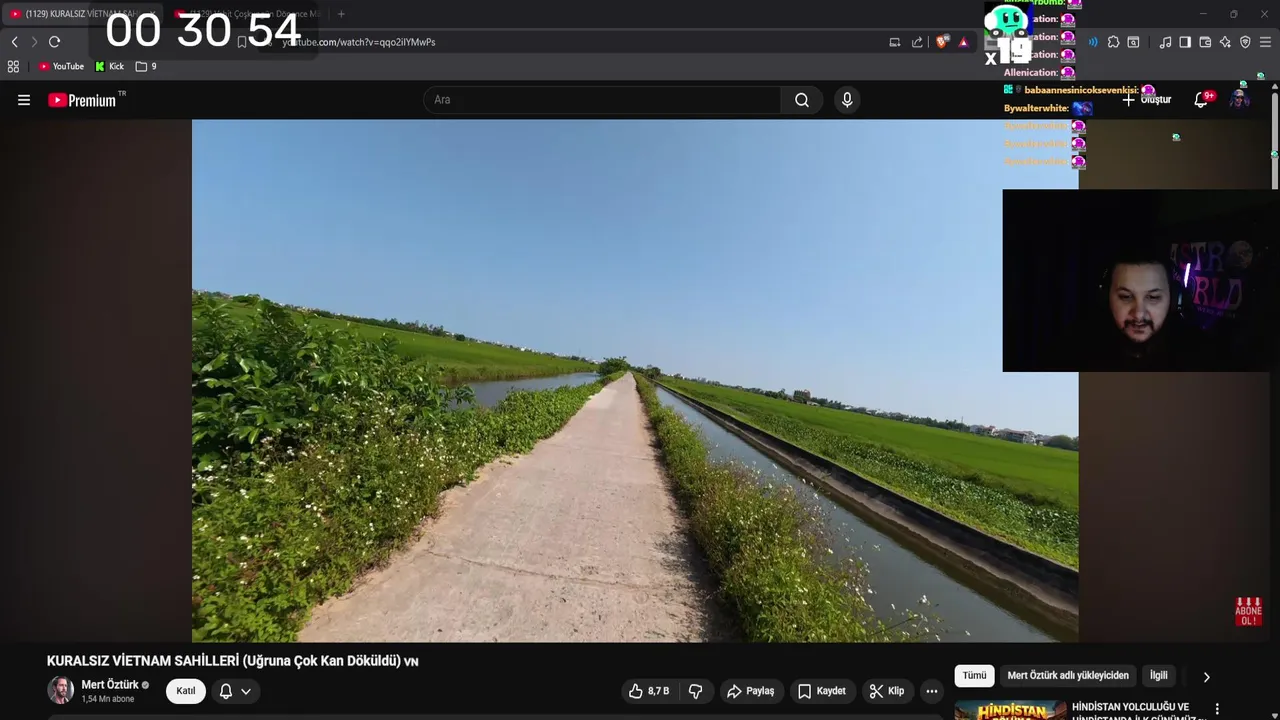Open the extensions puzzle icon
Image resolution: width=1280 pixels, height=720 pixels.
[x=1113, y=42]
